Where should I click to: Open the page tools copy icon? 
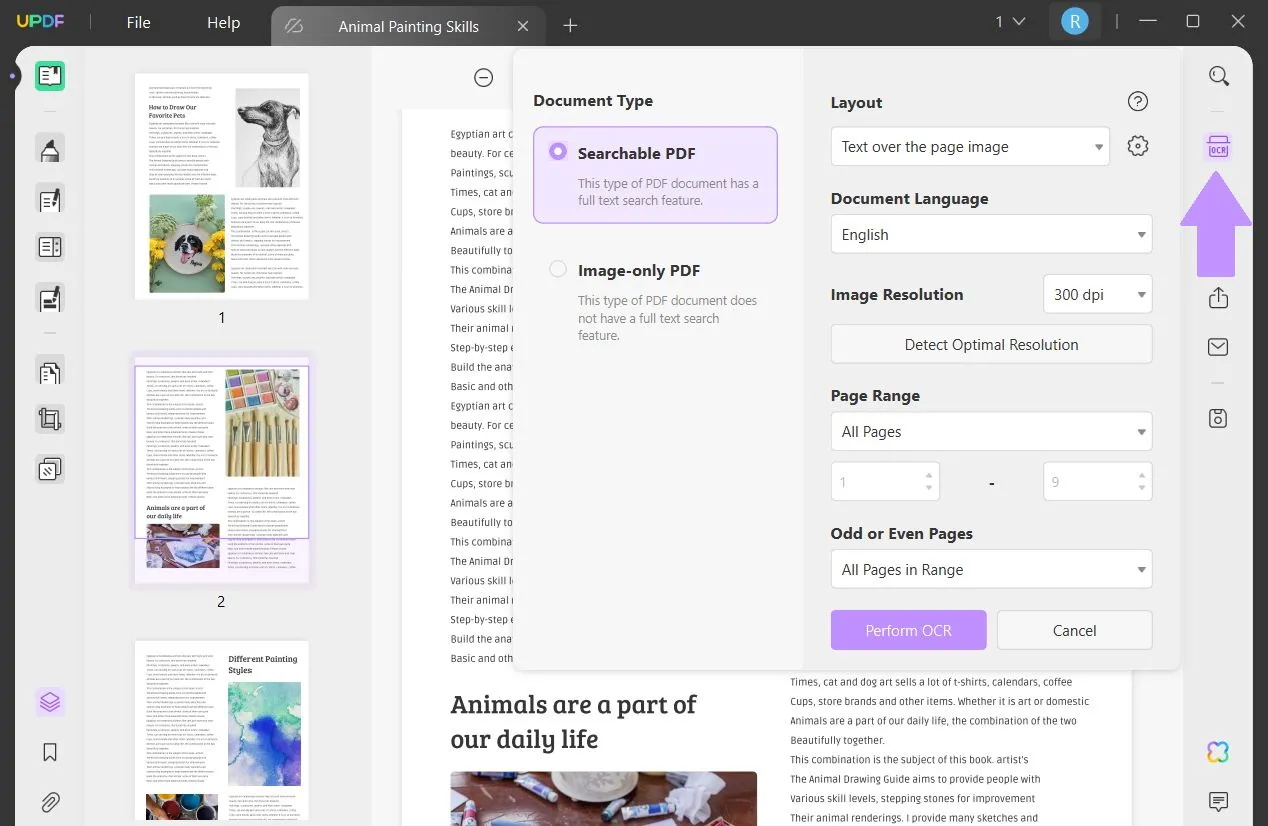pyautogui.click(x=50, y=372)
